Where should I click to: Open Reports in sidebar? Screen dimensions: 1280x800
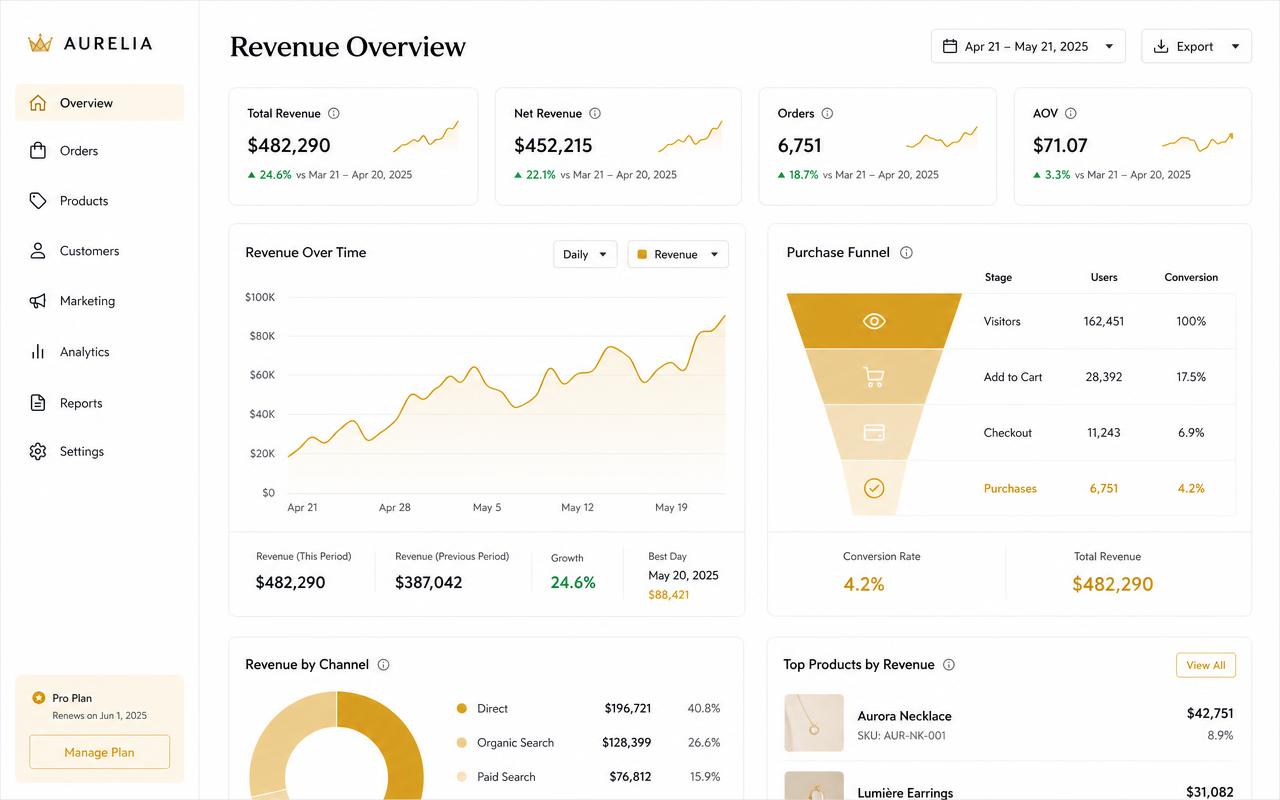99,403
